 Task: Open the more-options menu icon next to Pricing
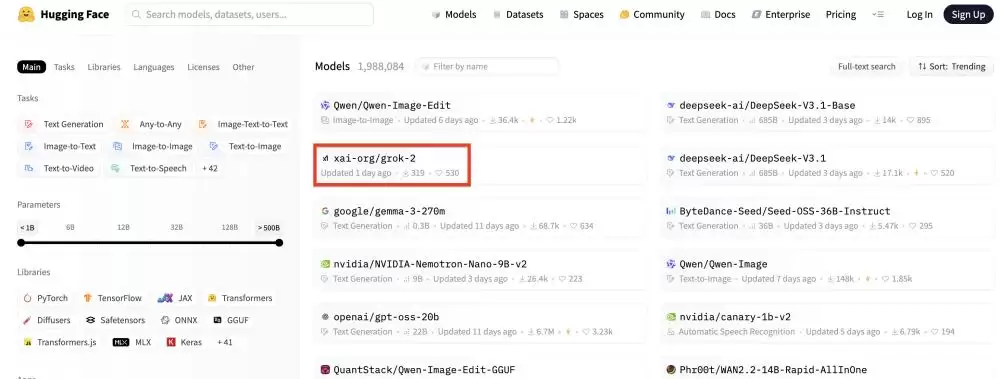pyautogui.click(x=878, y=14)
